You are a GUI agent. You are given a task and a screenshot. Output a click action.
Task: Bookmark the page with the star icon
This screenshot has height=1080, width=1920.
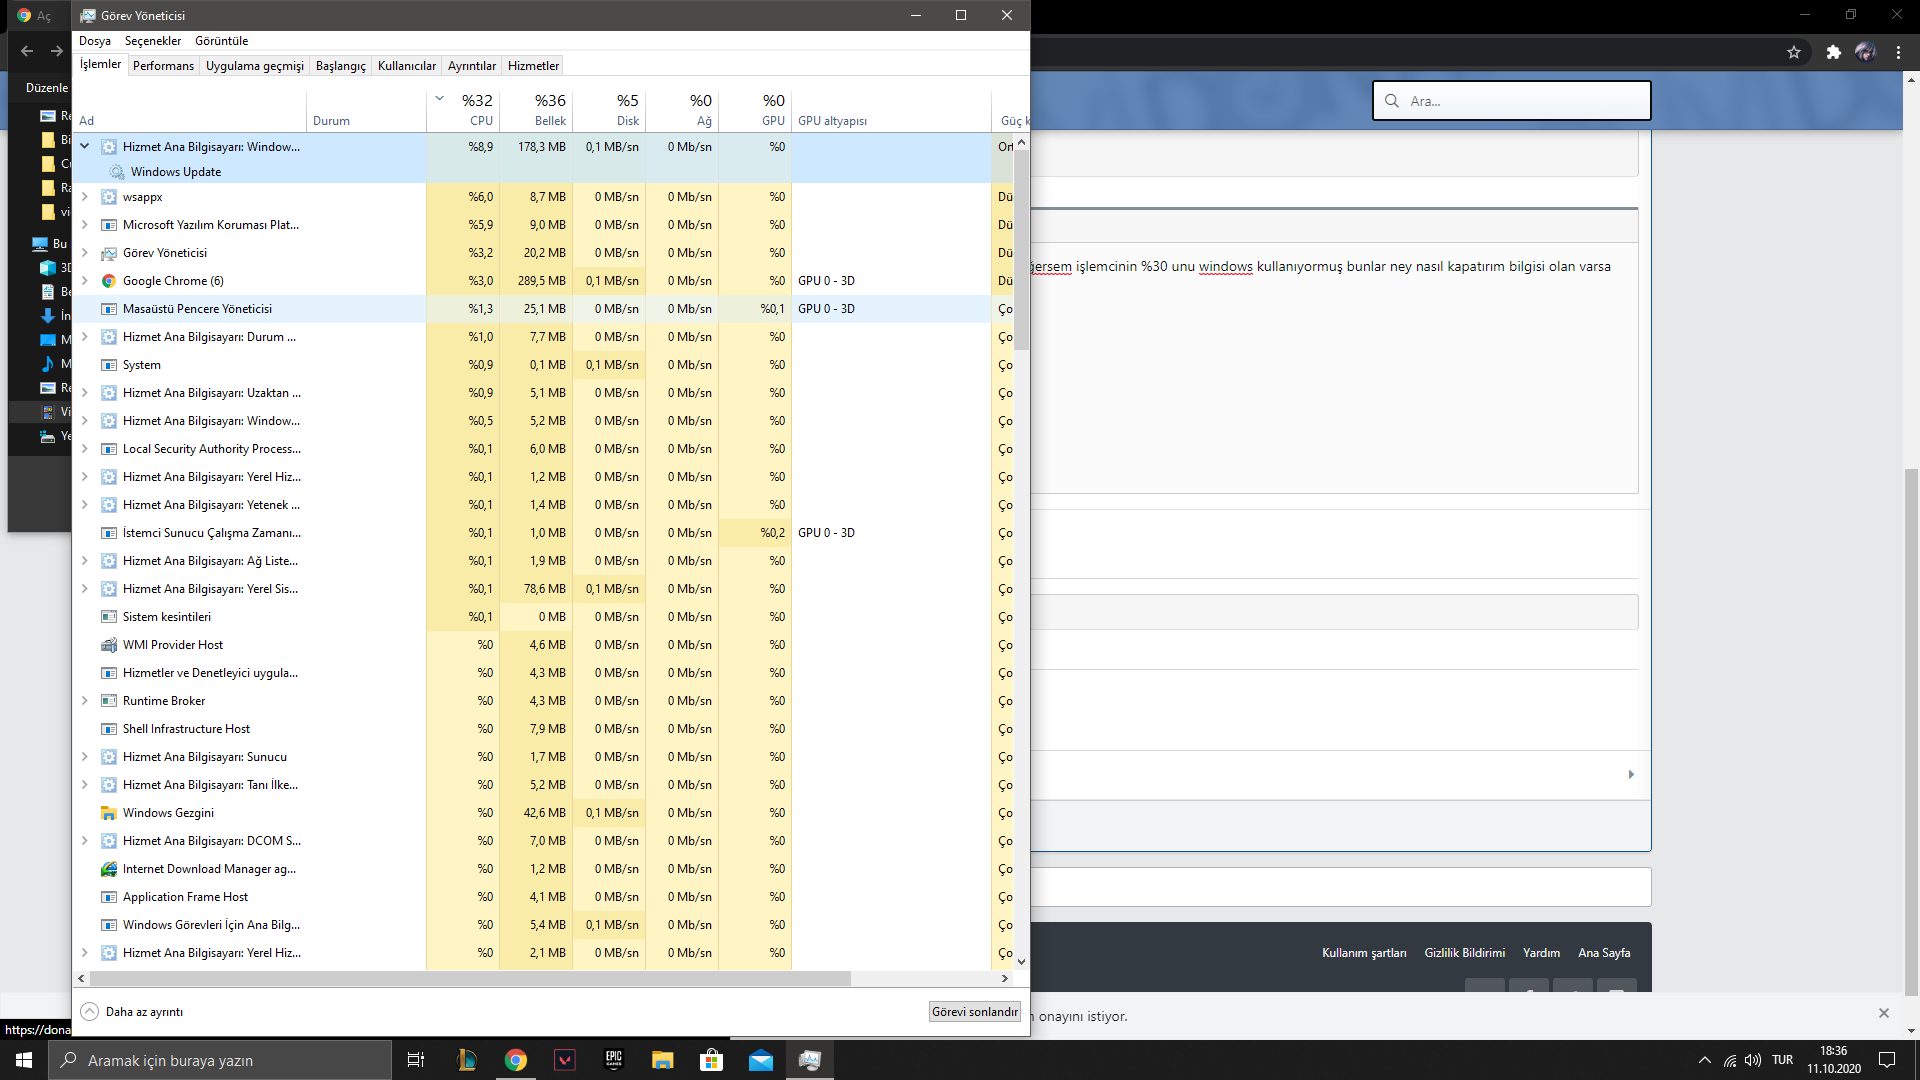pyautogui.click(x=1794, y=52)
